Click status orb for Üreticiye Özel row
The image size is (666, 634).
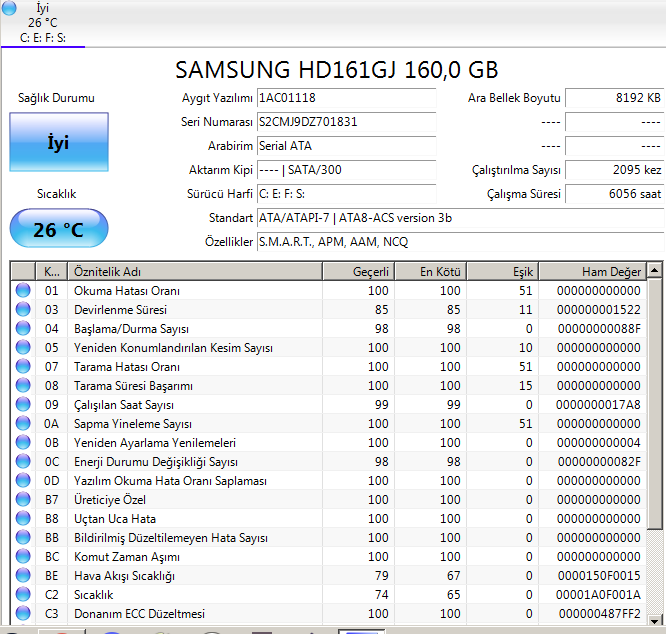click(x=23, y=499)
